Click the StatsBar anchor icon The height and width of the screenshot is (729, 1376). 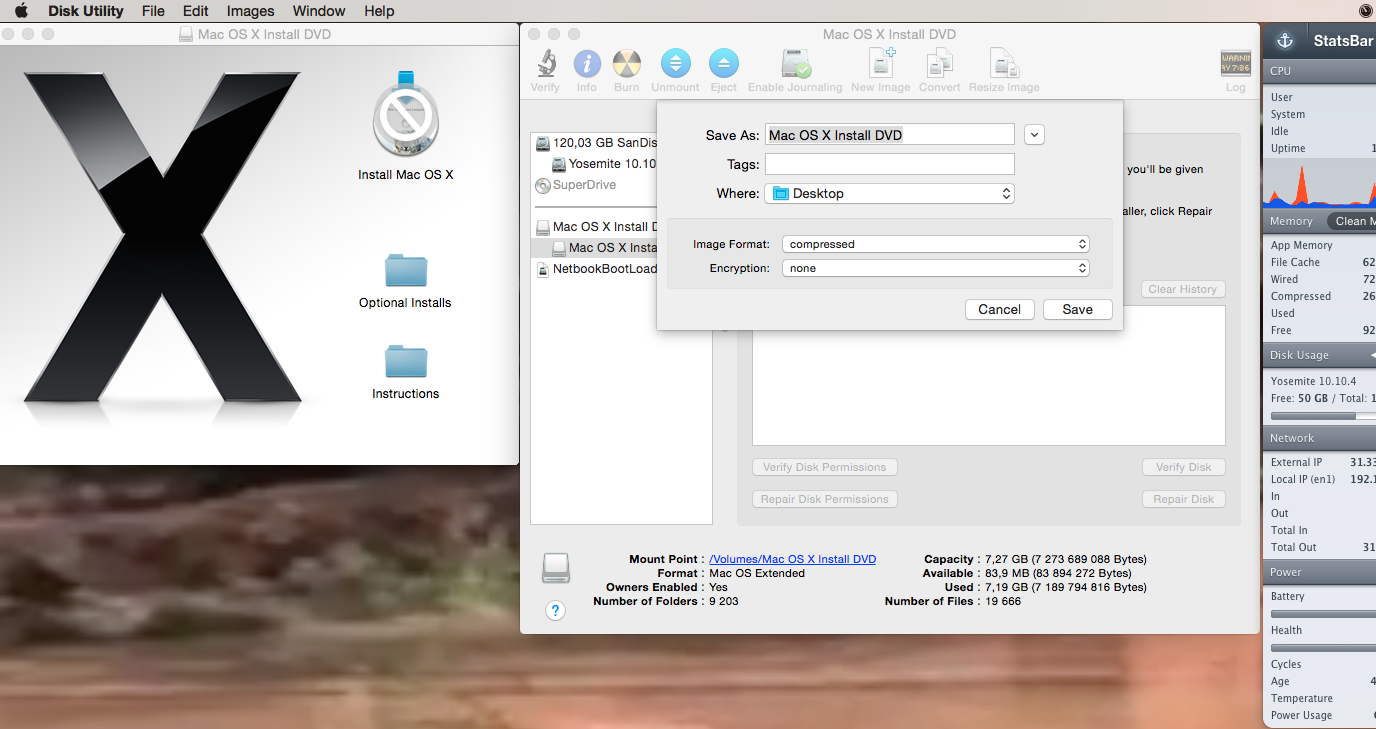click(1286, 41)
